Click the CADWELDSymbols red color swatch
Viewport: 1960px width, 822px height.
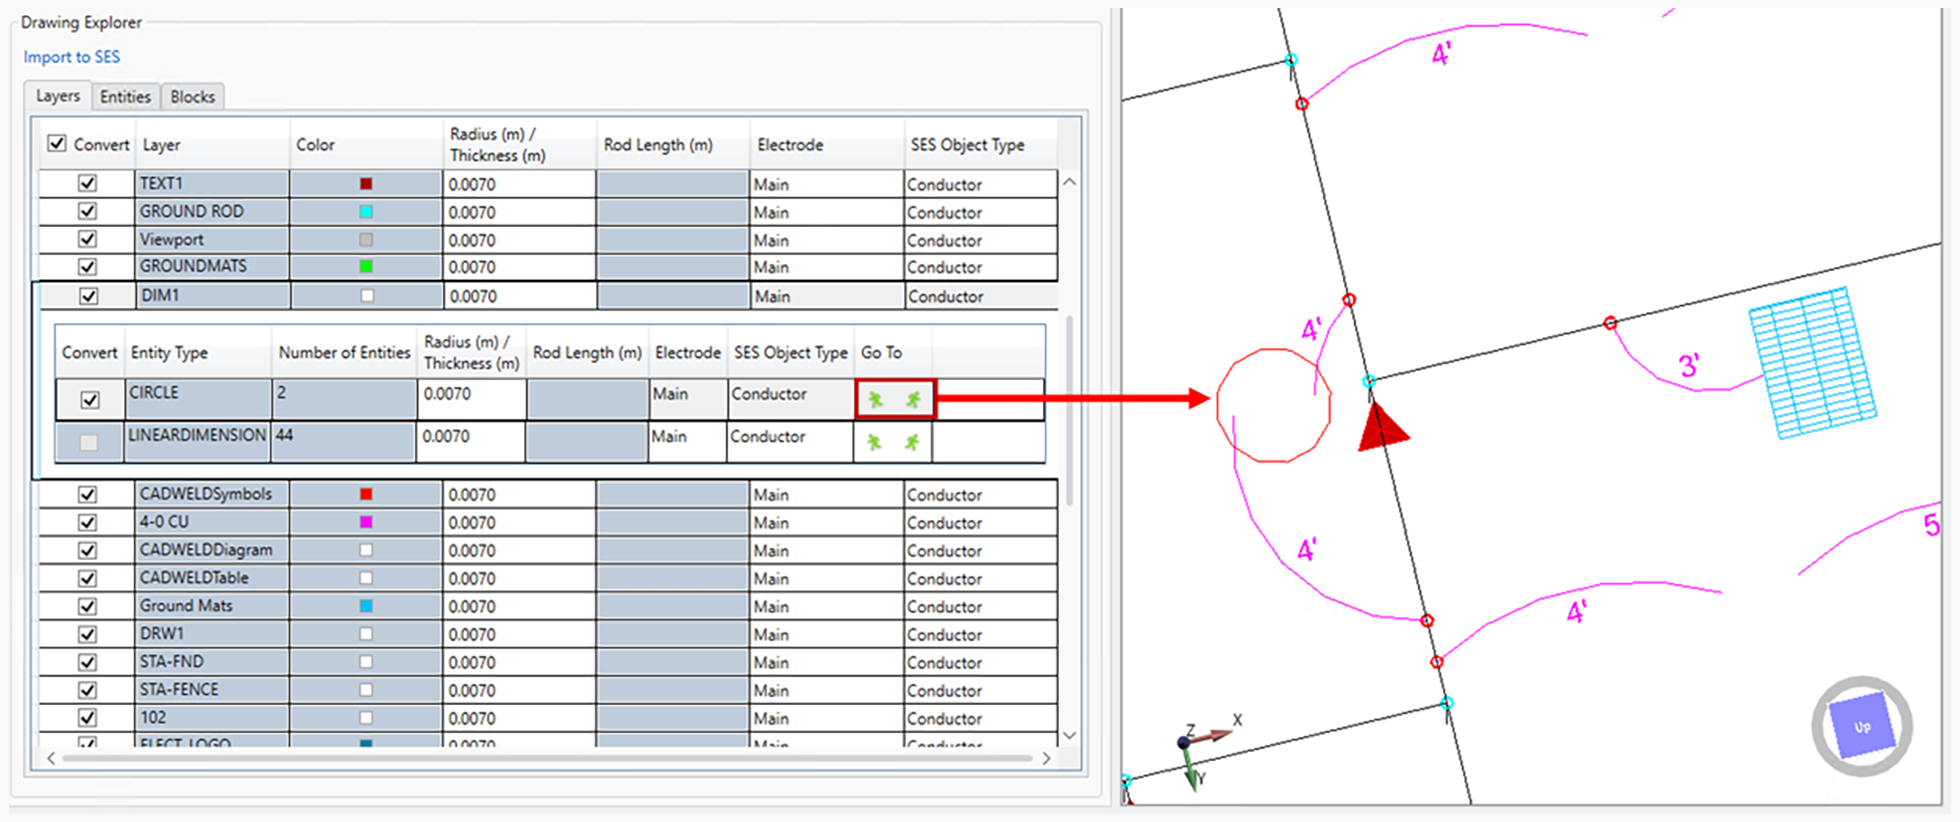click(x=366, y=494)
